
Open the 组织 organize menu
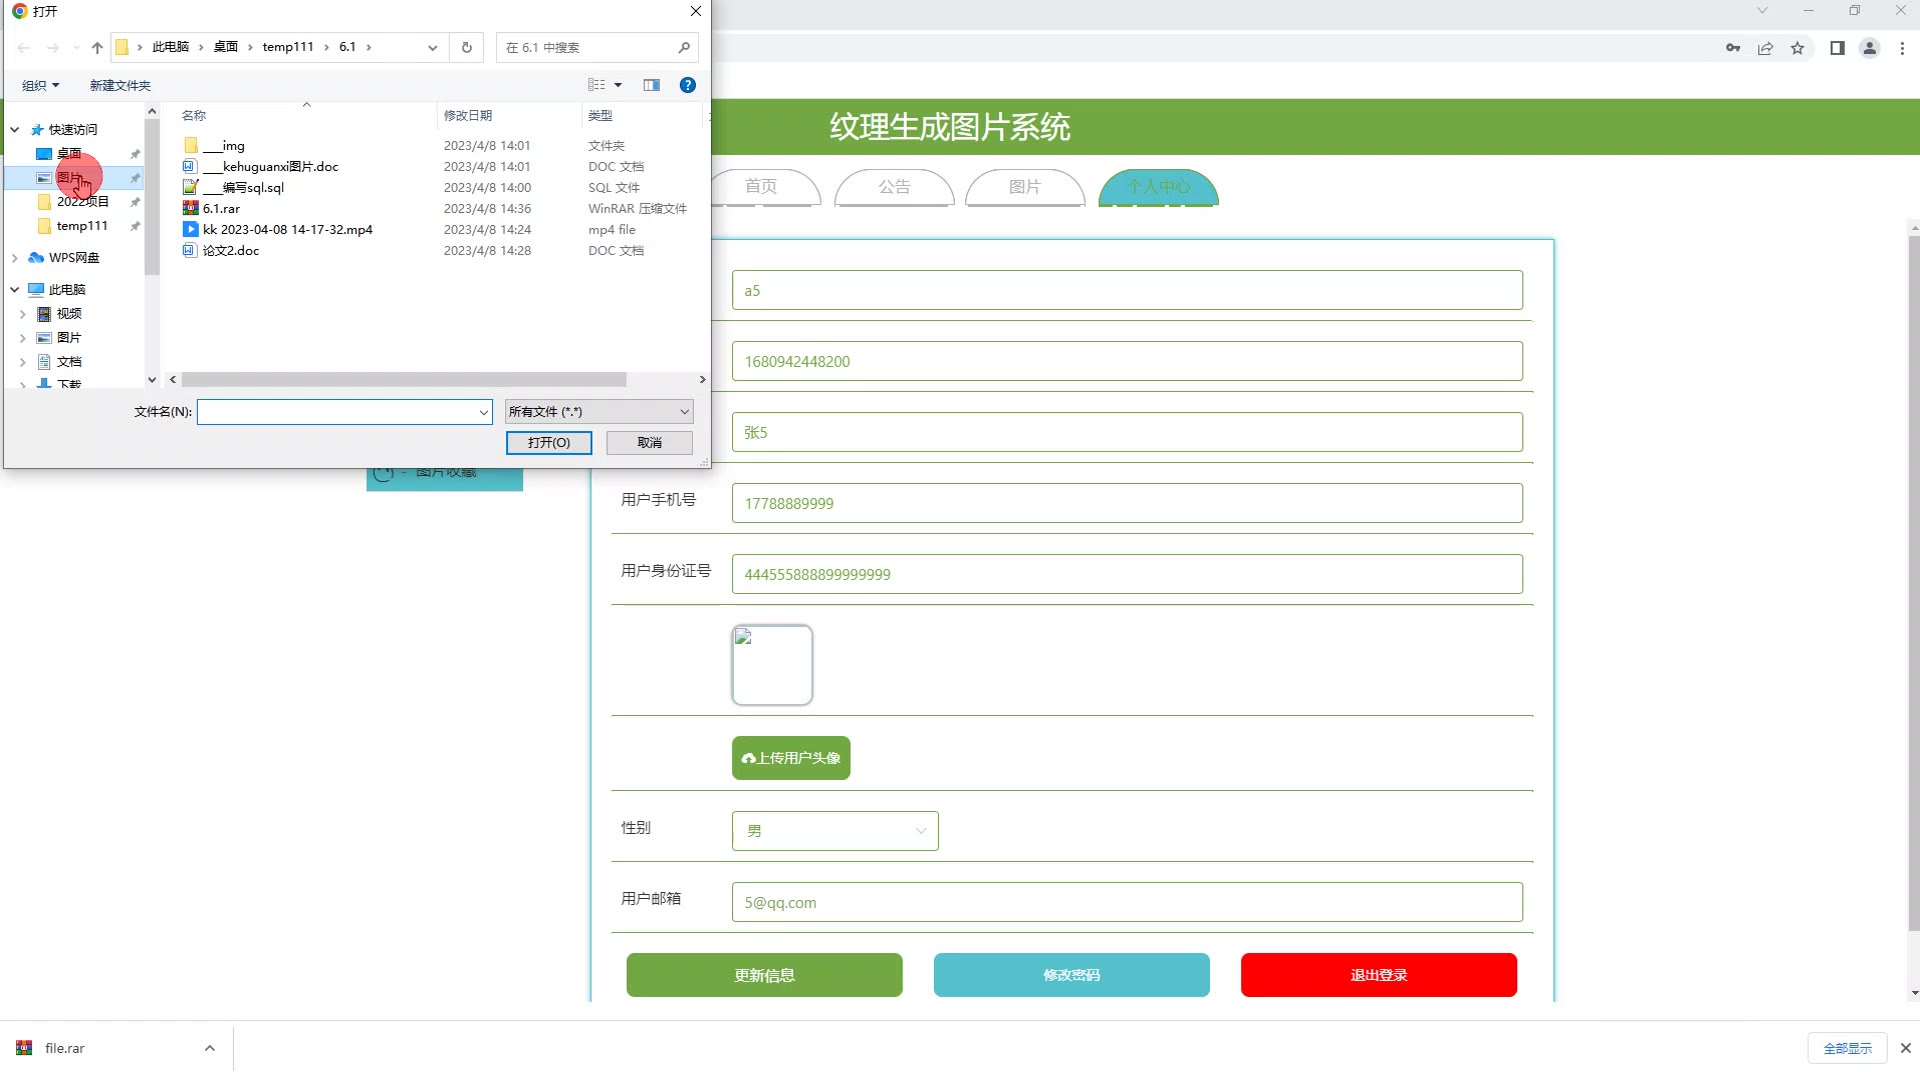pos(41,85)
